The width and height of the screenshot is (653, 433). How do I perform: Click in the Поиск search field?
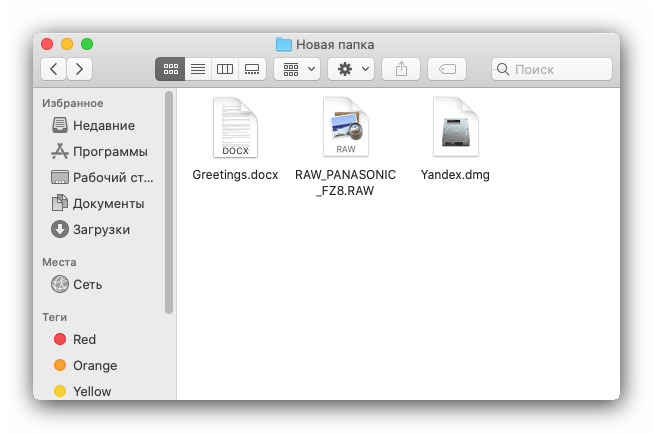[x=552, y=69]
